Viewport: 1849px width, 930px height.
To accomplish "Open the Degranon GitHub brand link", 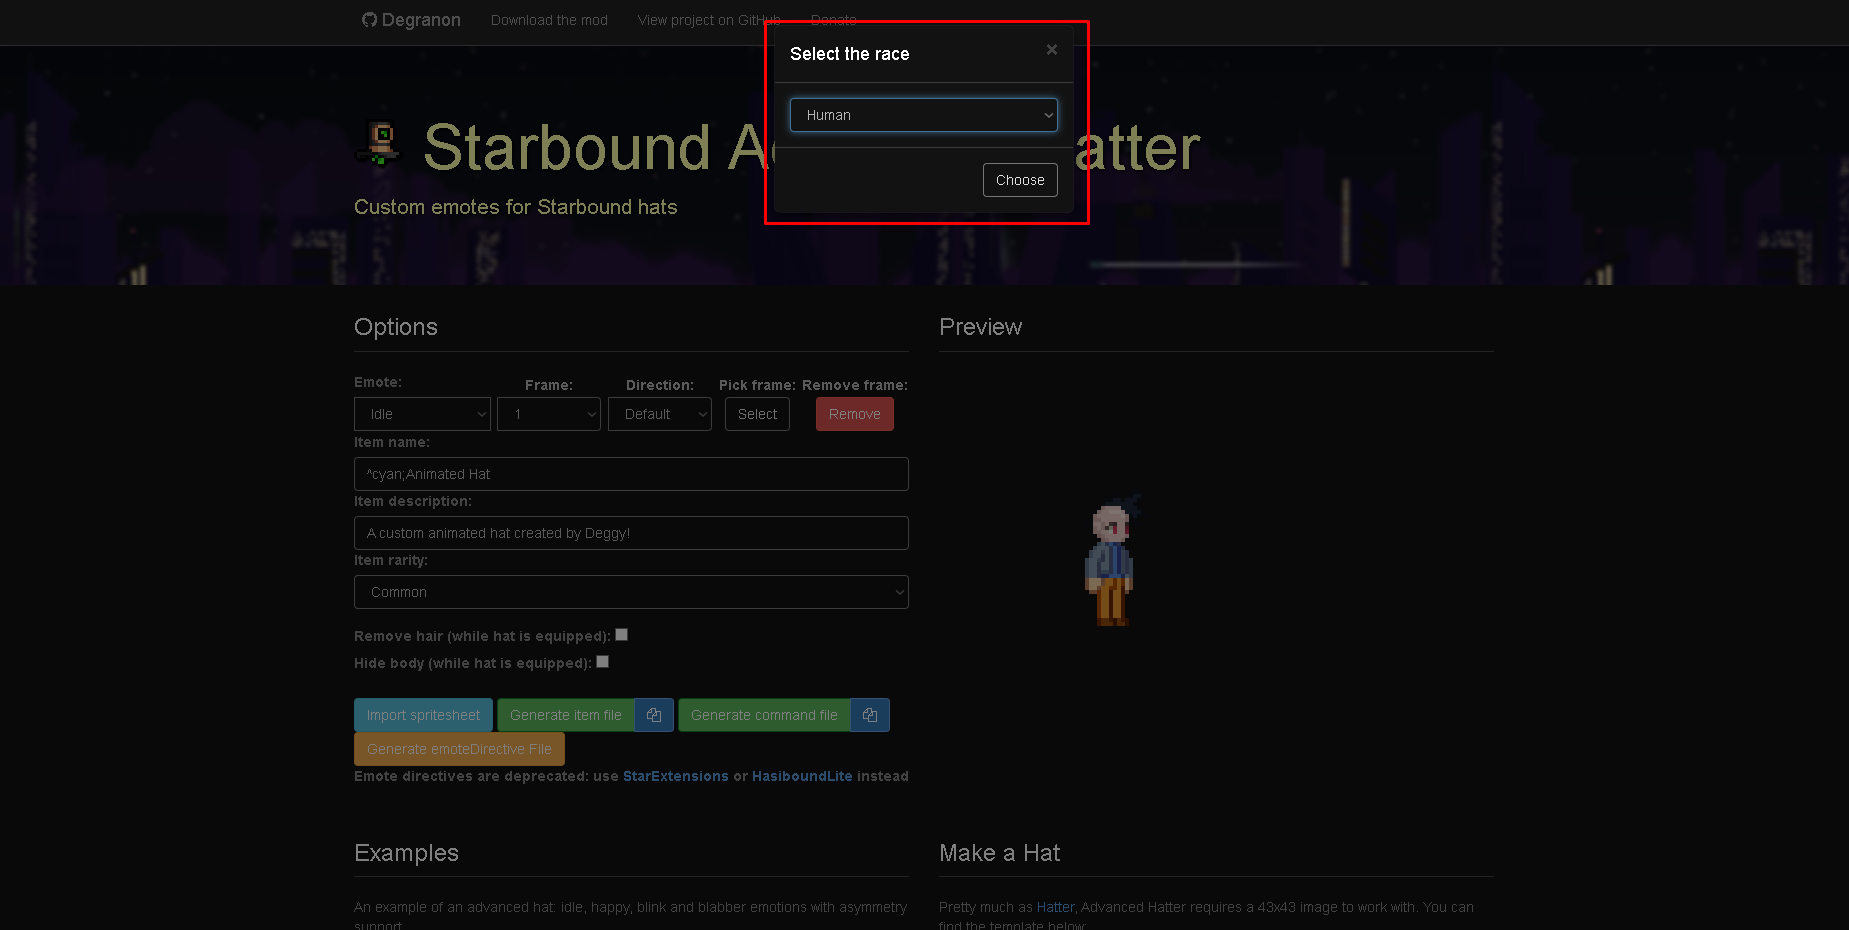I will [411, 20].
